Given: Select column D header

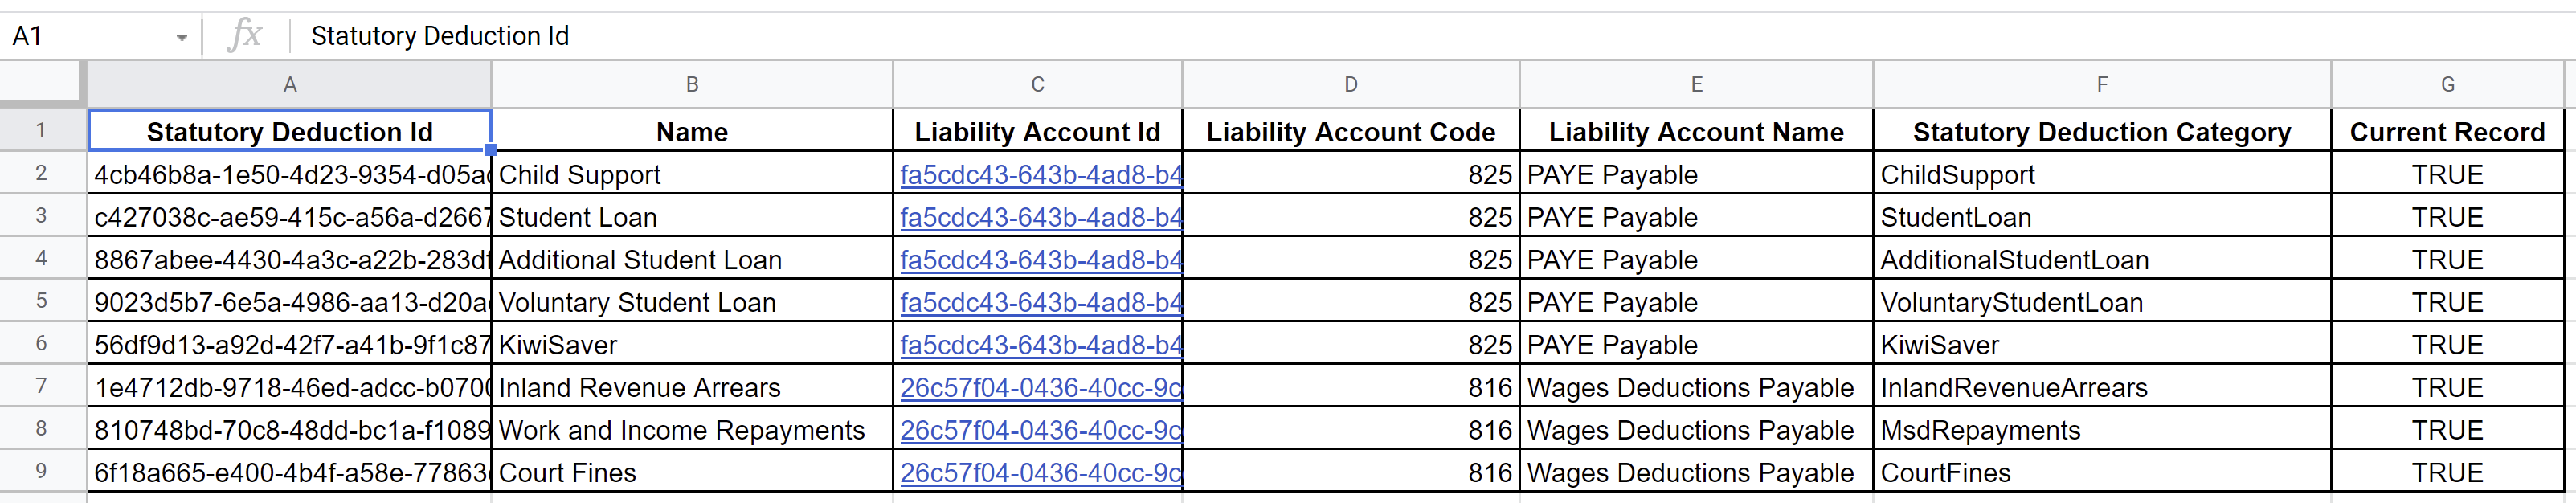Looking at the screenshot, I should pyautogui.click(x=1351, y=84).
